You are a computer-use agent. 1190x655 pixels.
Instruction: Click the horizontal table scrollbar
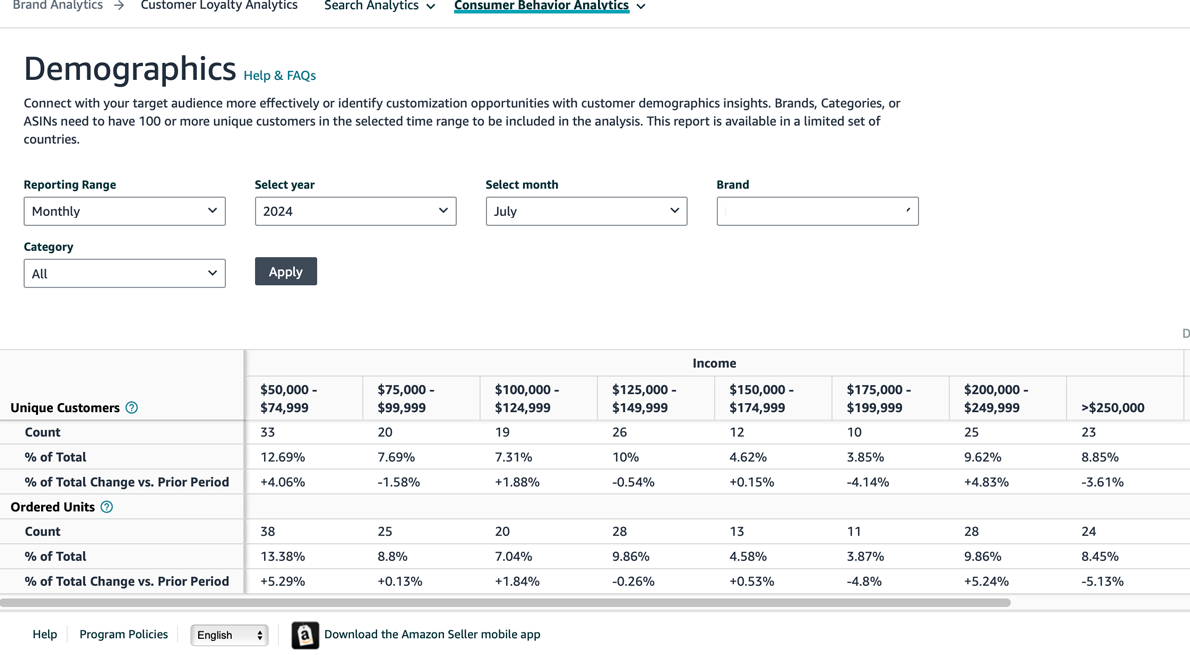click(x=505, y=603)
